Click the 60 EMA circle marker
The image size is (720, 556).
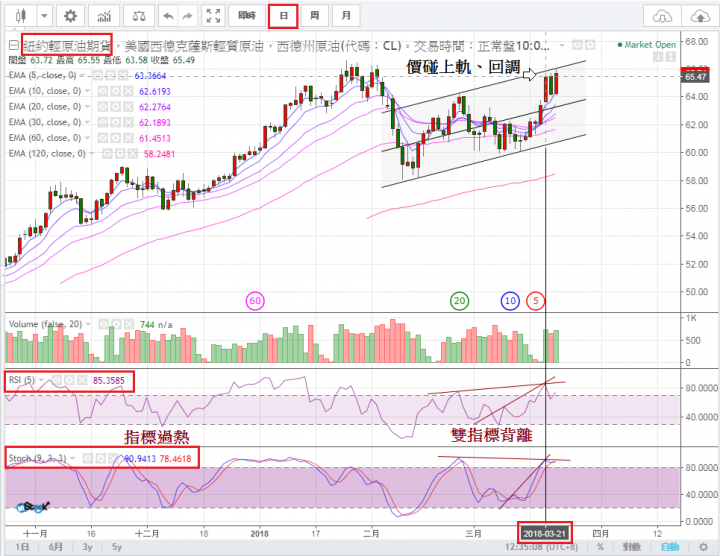pos(255,301)
